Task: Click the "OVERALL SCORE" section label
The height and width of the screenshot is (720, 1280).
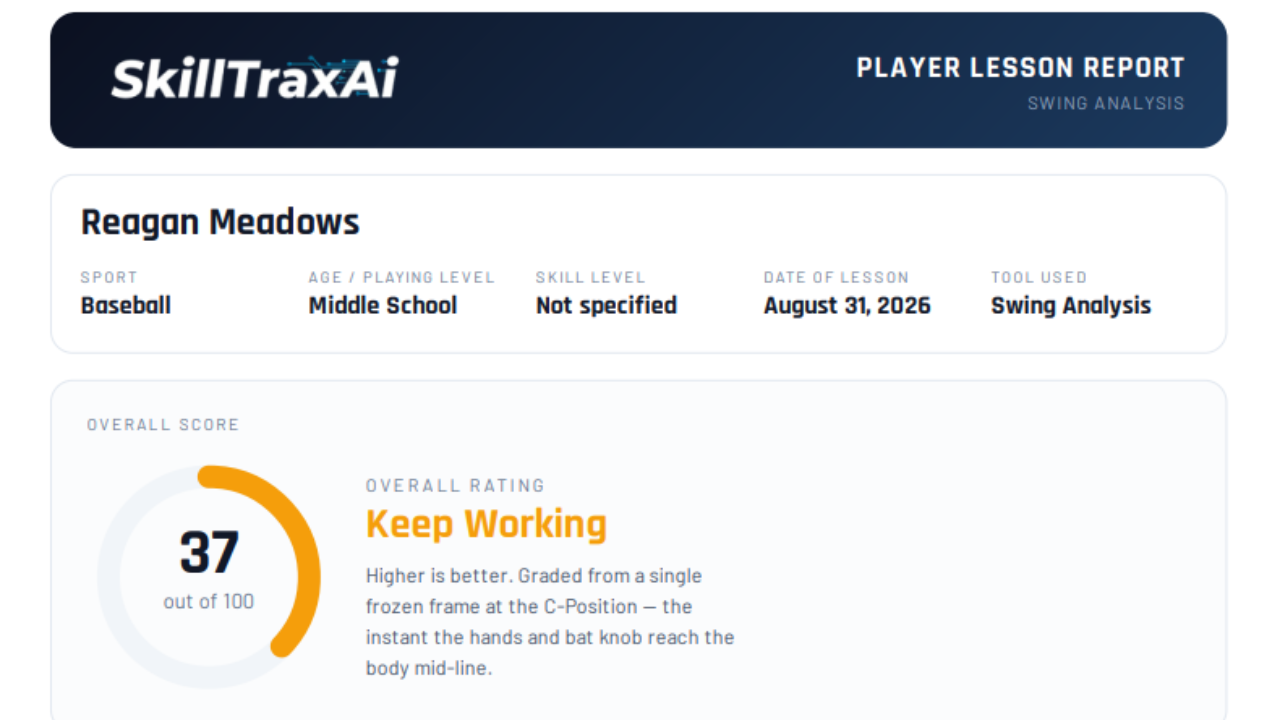Action: point(163,425)
